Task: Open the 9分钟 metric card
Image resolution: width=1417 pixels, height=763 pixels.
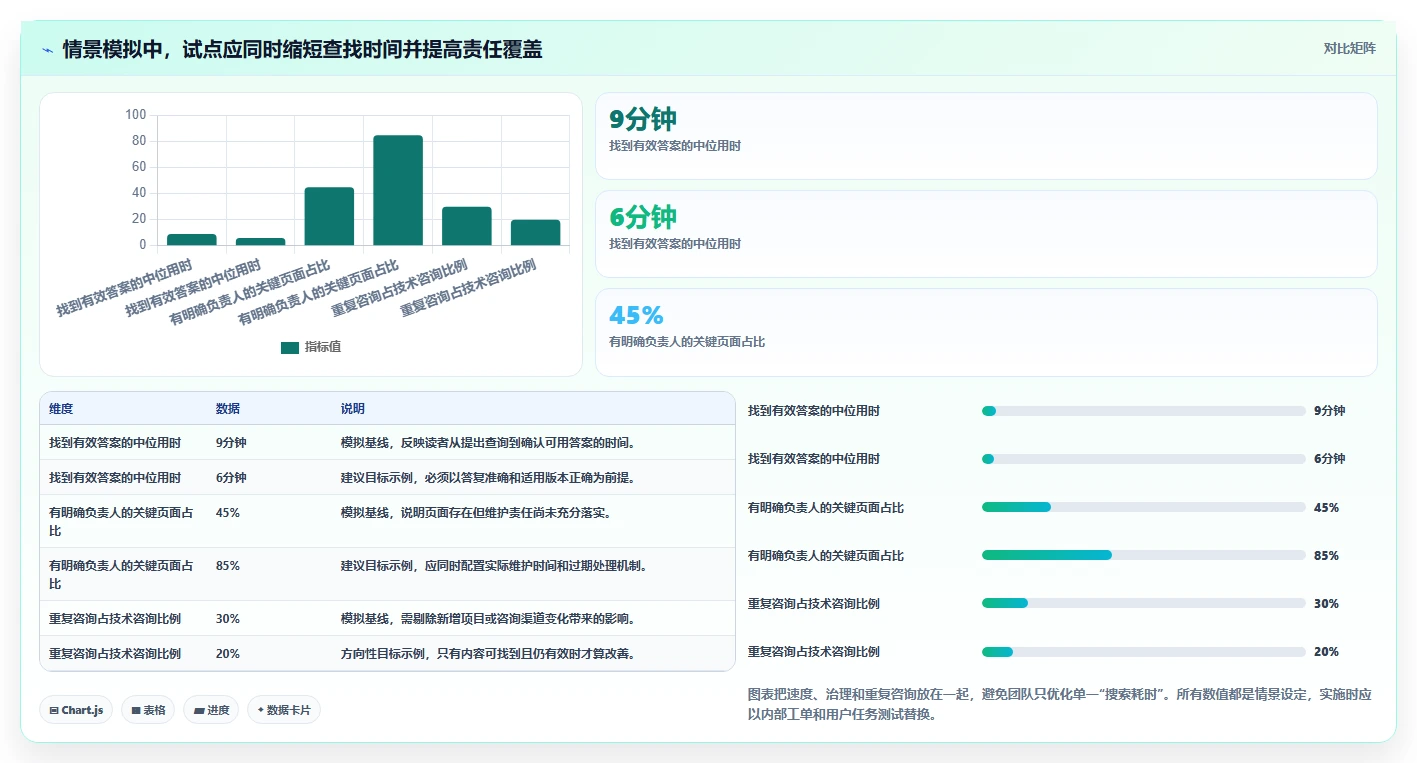Action: (x=986, y=136)
